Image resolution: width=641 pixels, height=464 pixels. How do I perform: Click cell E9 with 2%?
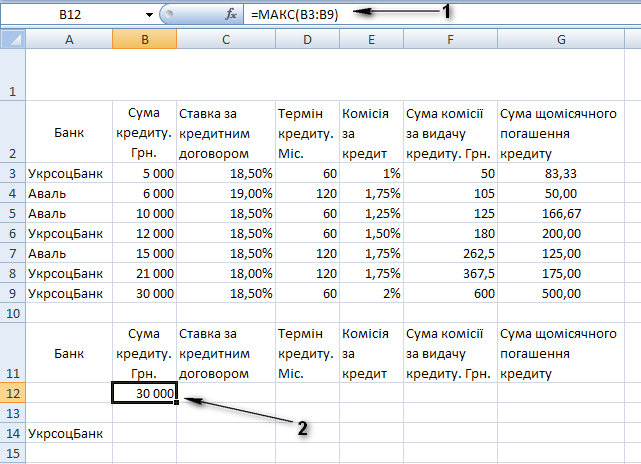tap(371, 294)
